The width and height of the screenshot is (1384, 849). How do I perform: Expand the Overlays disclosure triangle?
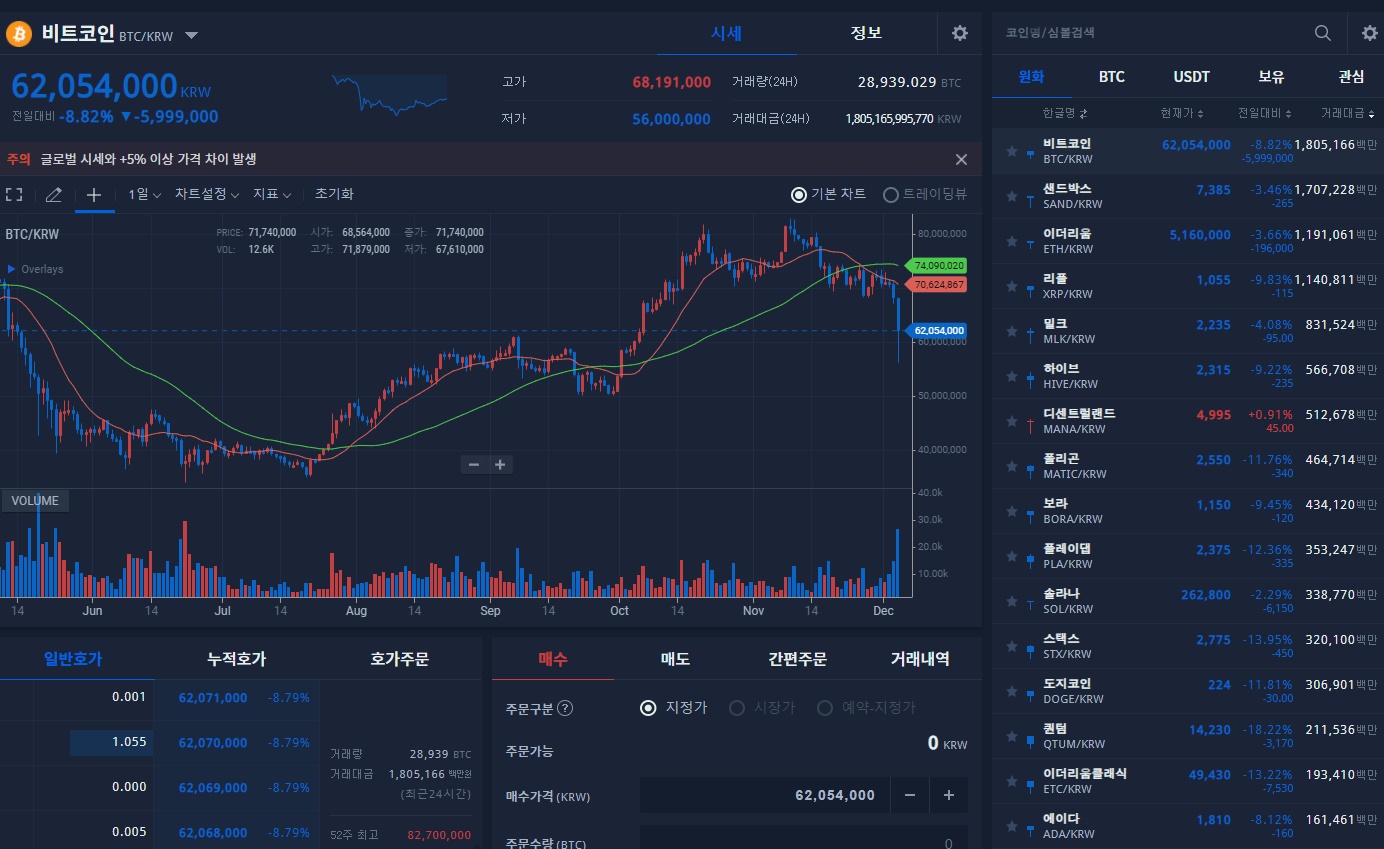11,269
